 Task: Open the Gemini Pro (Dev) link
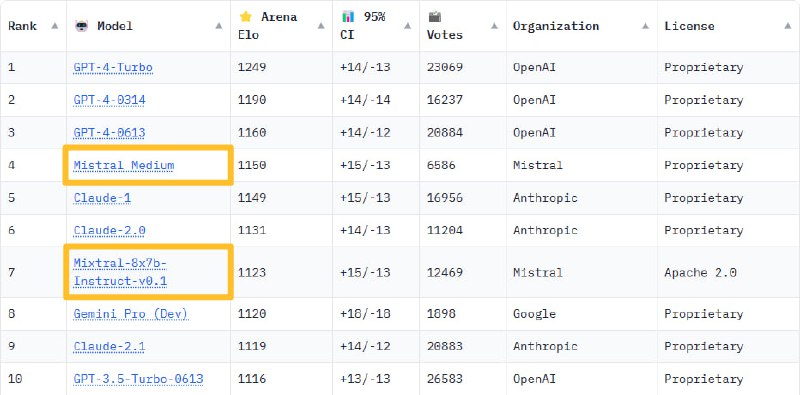(131, 314)
